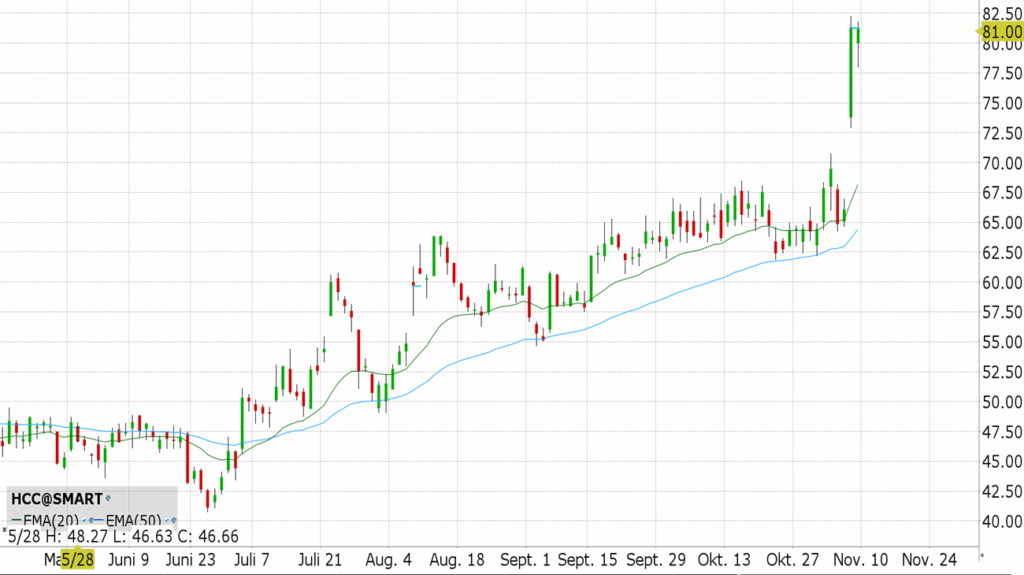Select the highlighted 5/28 date marker
This screenshot has height=575, width=1024.
pos(78,558)
